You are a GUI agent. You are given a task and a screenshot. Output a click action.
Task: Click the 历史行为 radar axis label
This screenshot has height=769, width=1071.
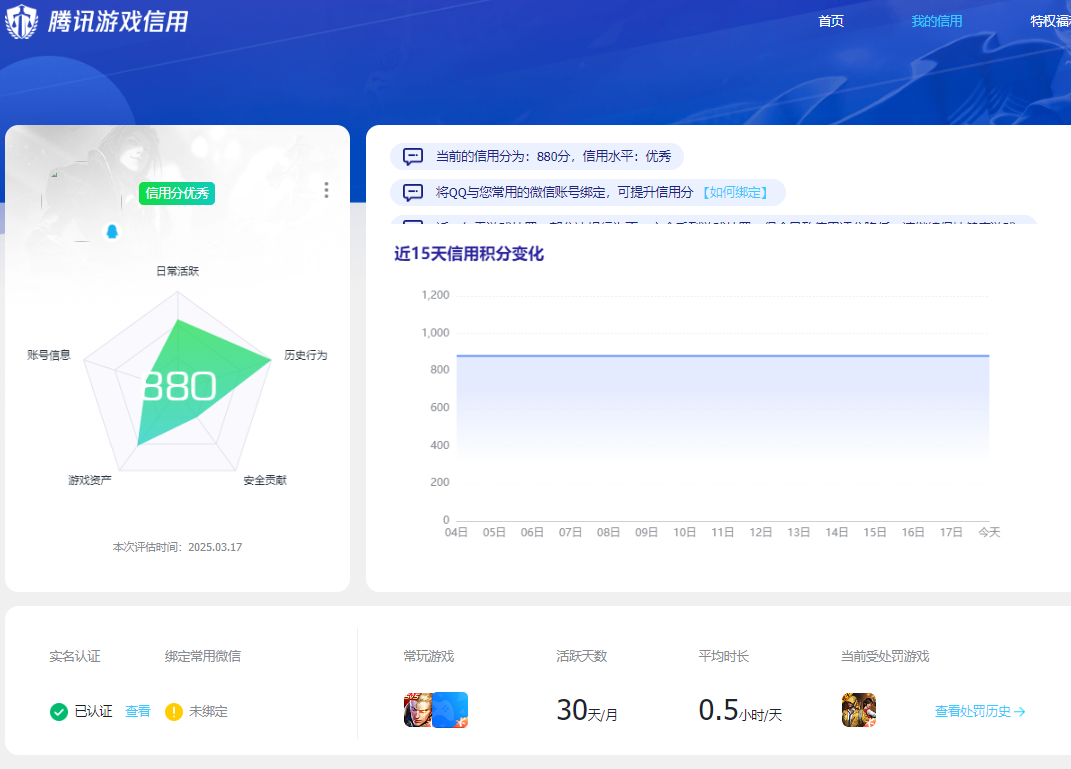pos(305,355)
